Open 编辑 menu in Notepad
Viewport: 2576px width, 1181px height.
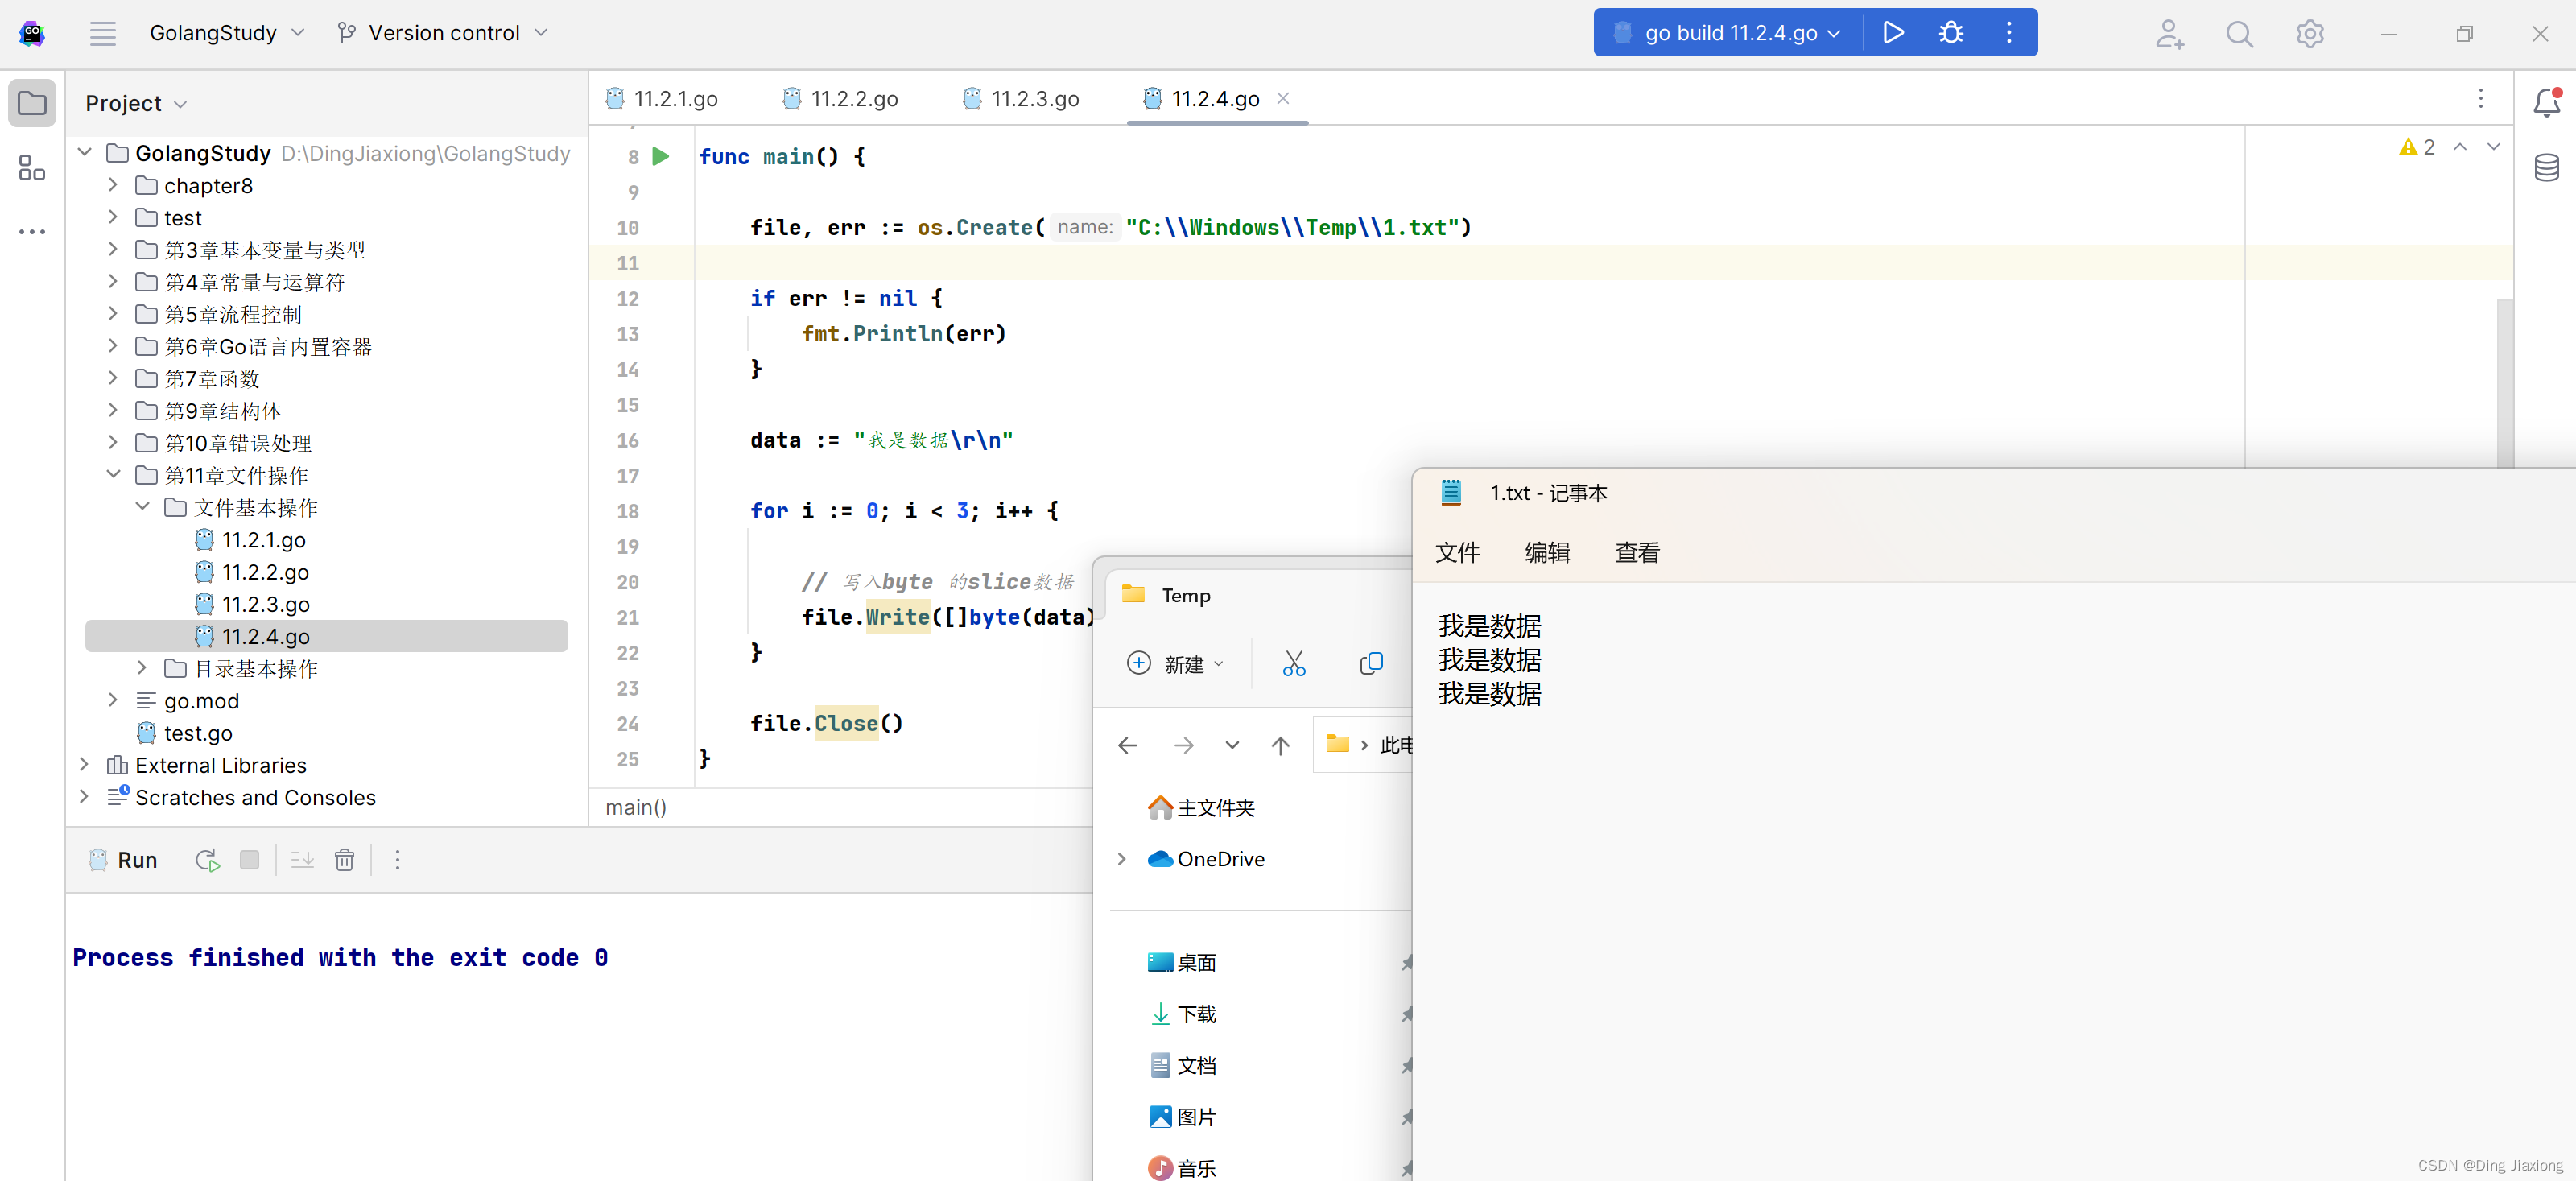coord(1548,552)
